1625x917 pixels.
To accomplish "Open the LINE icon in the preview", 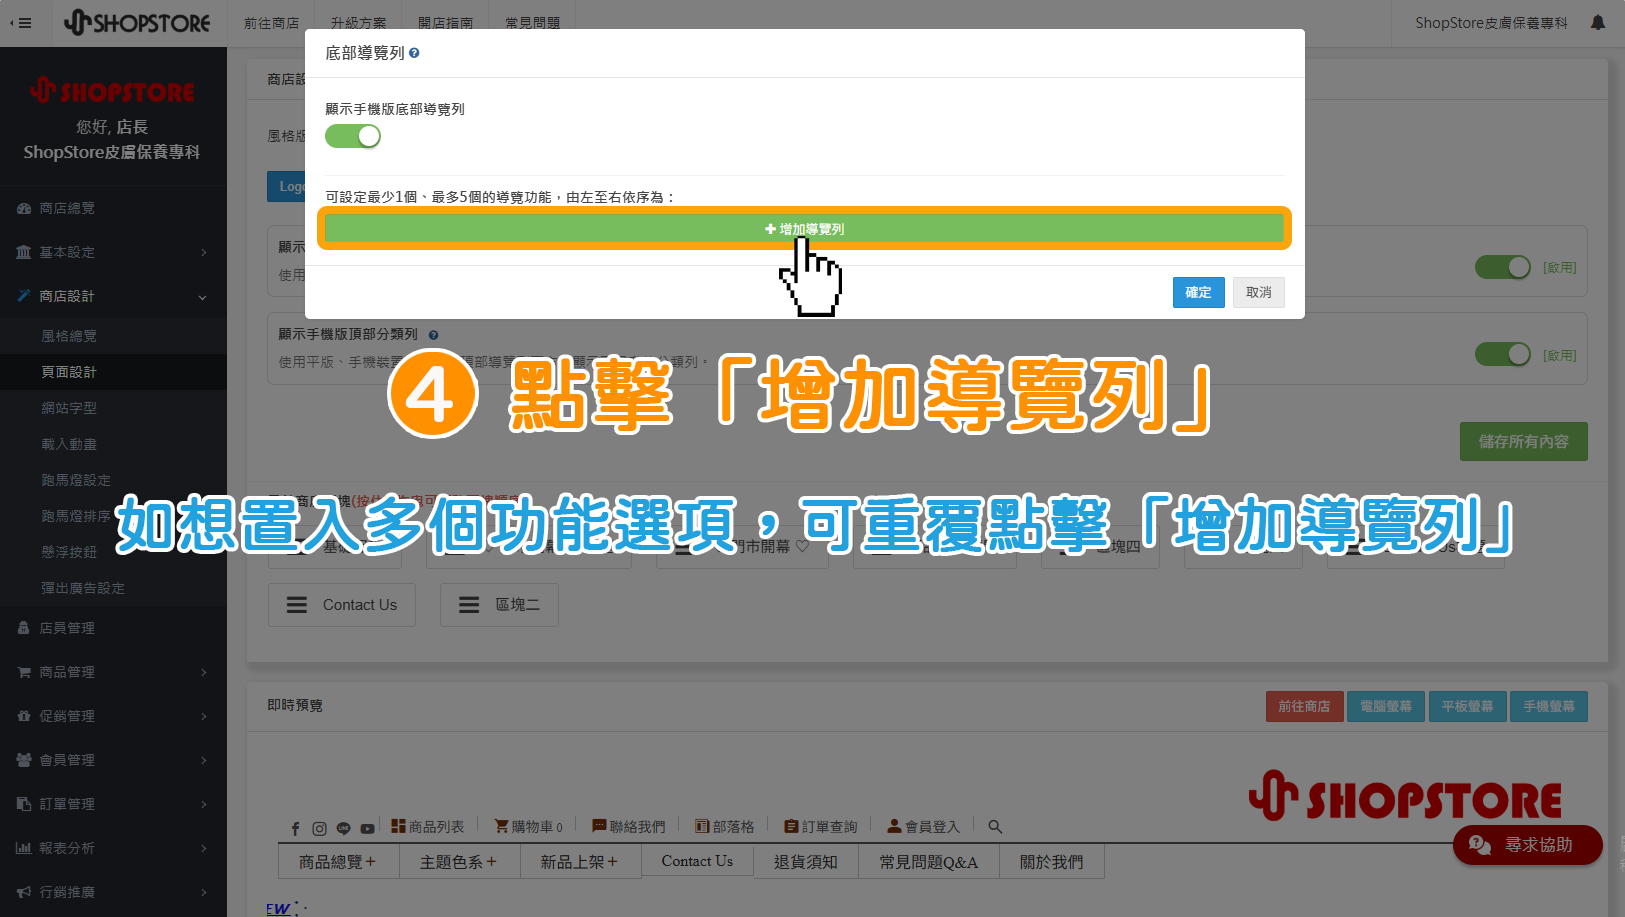I will [x=343, y=828].
